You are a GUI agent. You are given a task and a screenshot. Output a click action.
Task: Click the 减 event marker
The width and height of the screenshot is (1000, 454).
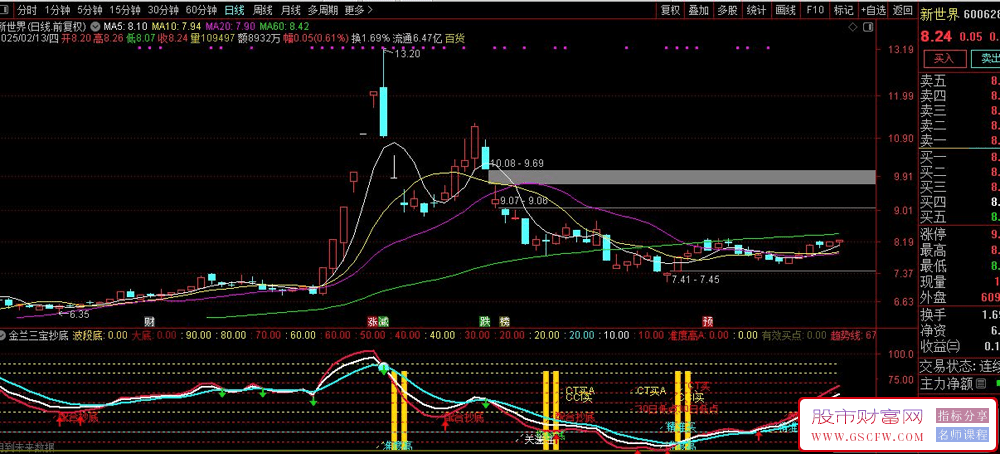[x=383, y=321]
